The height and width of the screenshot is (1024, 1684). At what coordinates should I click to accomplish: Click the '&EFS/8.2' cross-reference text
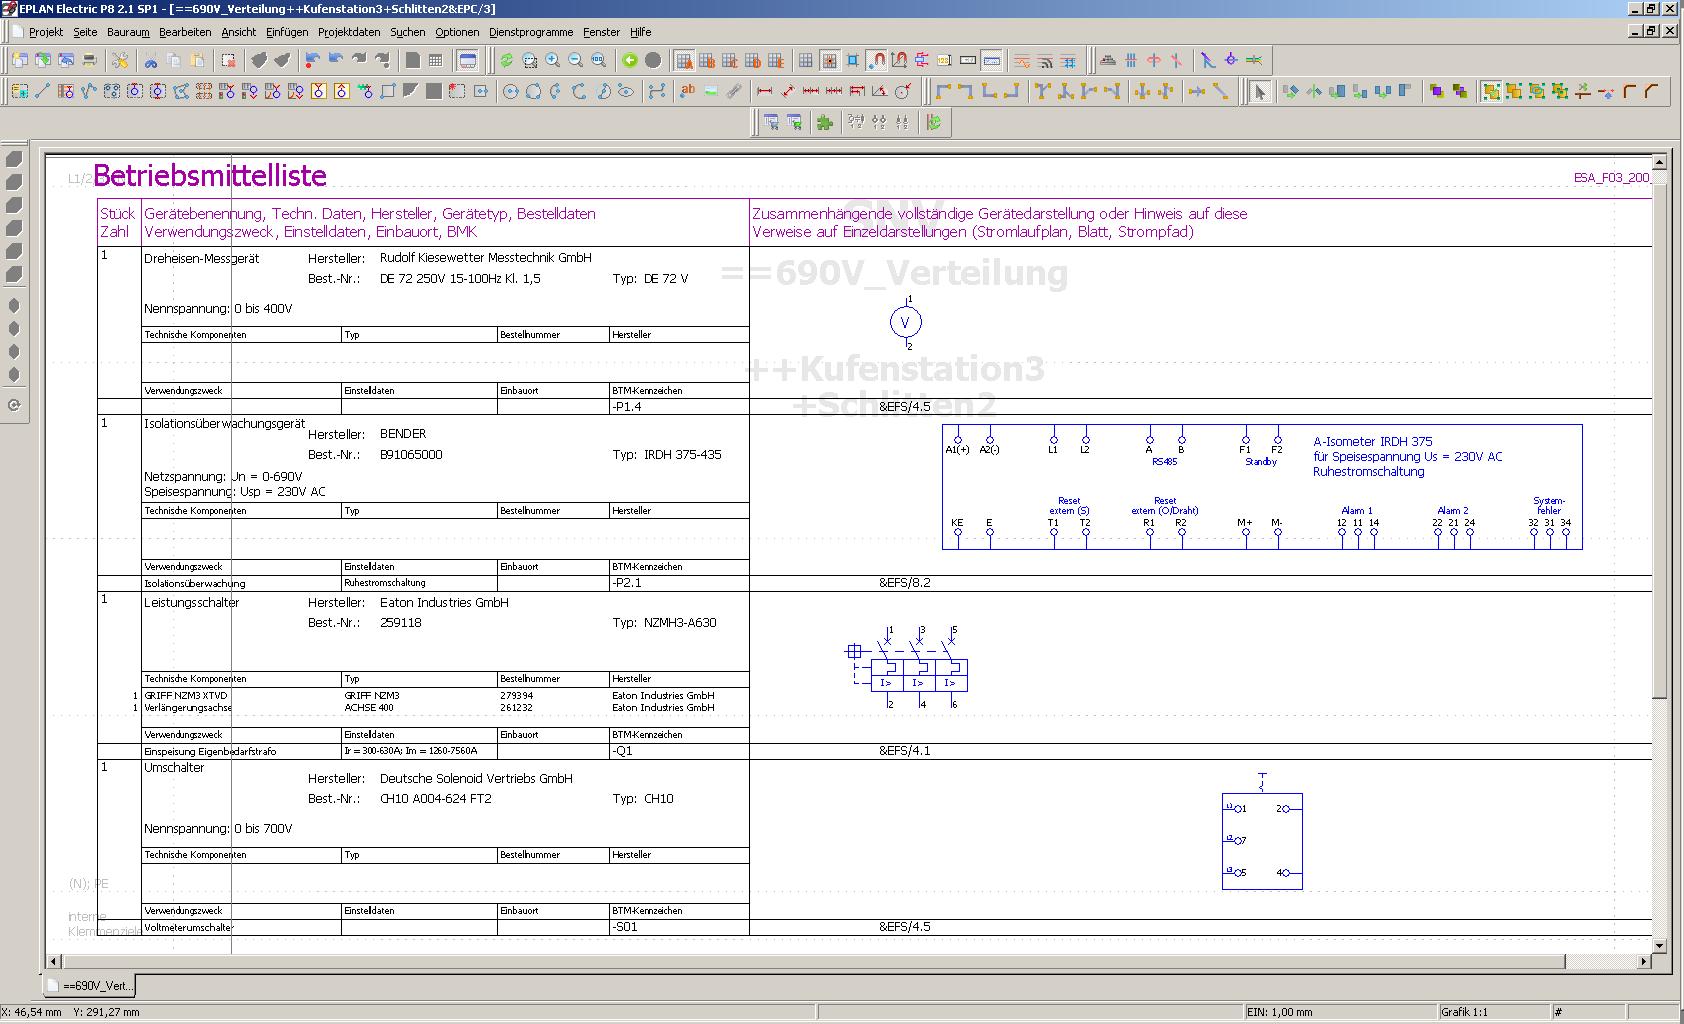click(905, 582)
